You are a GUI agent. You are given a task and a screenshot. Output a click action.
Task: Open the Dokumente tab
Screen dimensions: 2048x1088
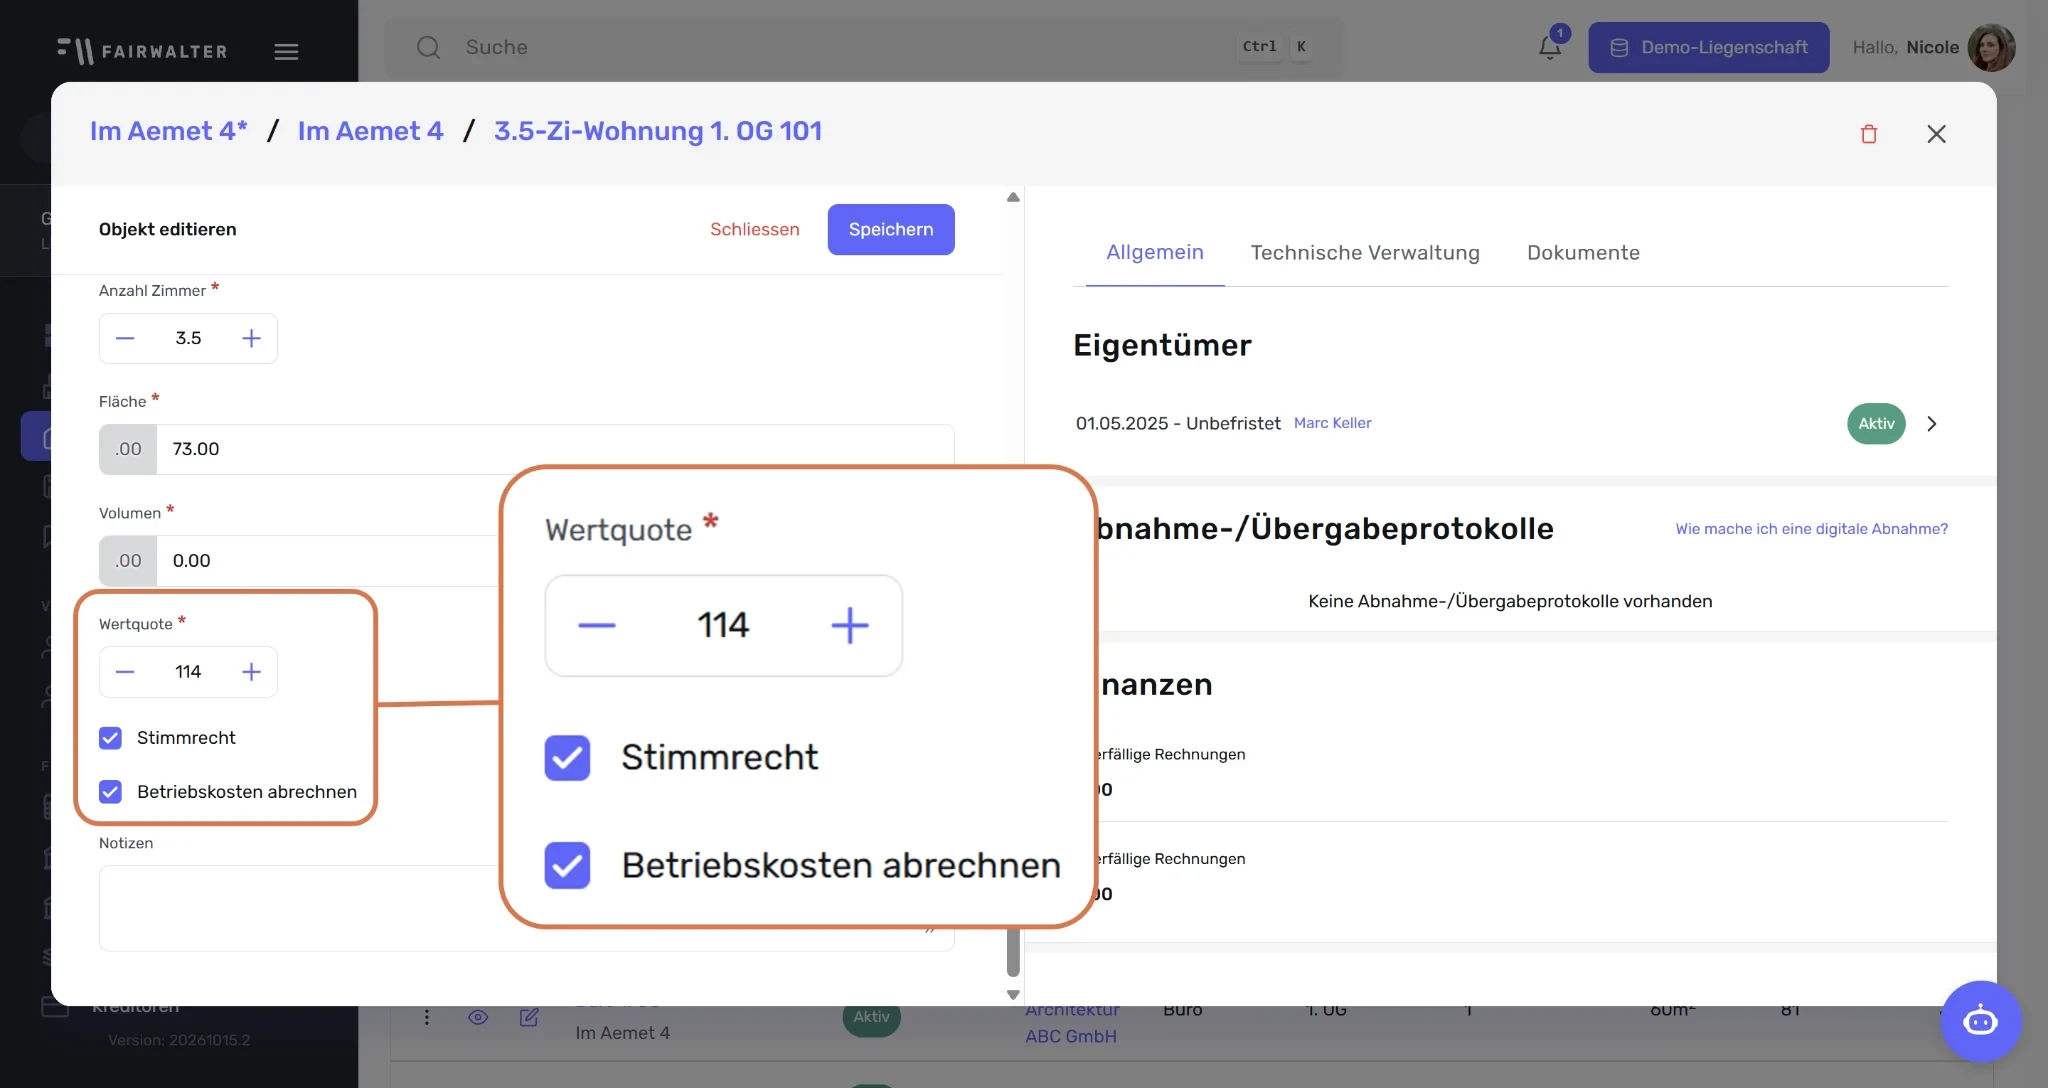tap(1583, 253)
